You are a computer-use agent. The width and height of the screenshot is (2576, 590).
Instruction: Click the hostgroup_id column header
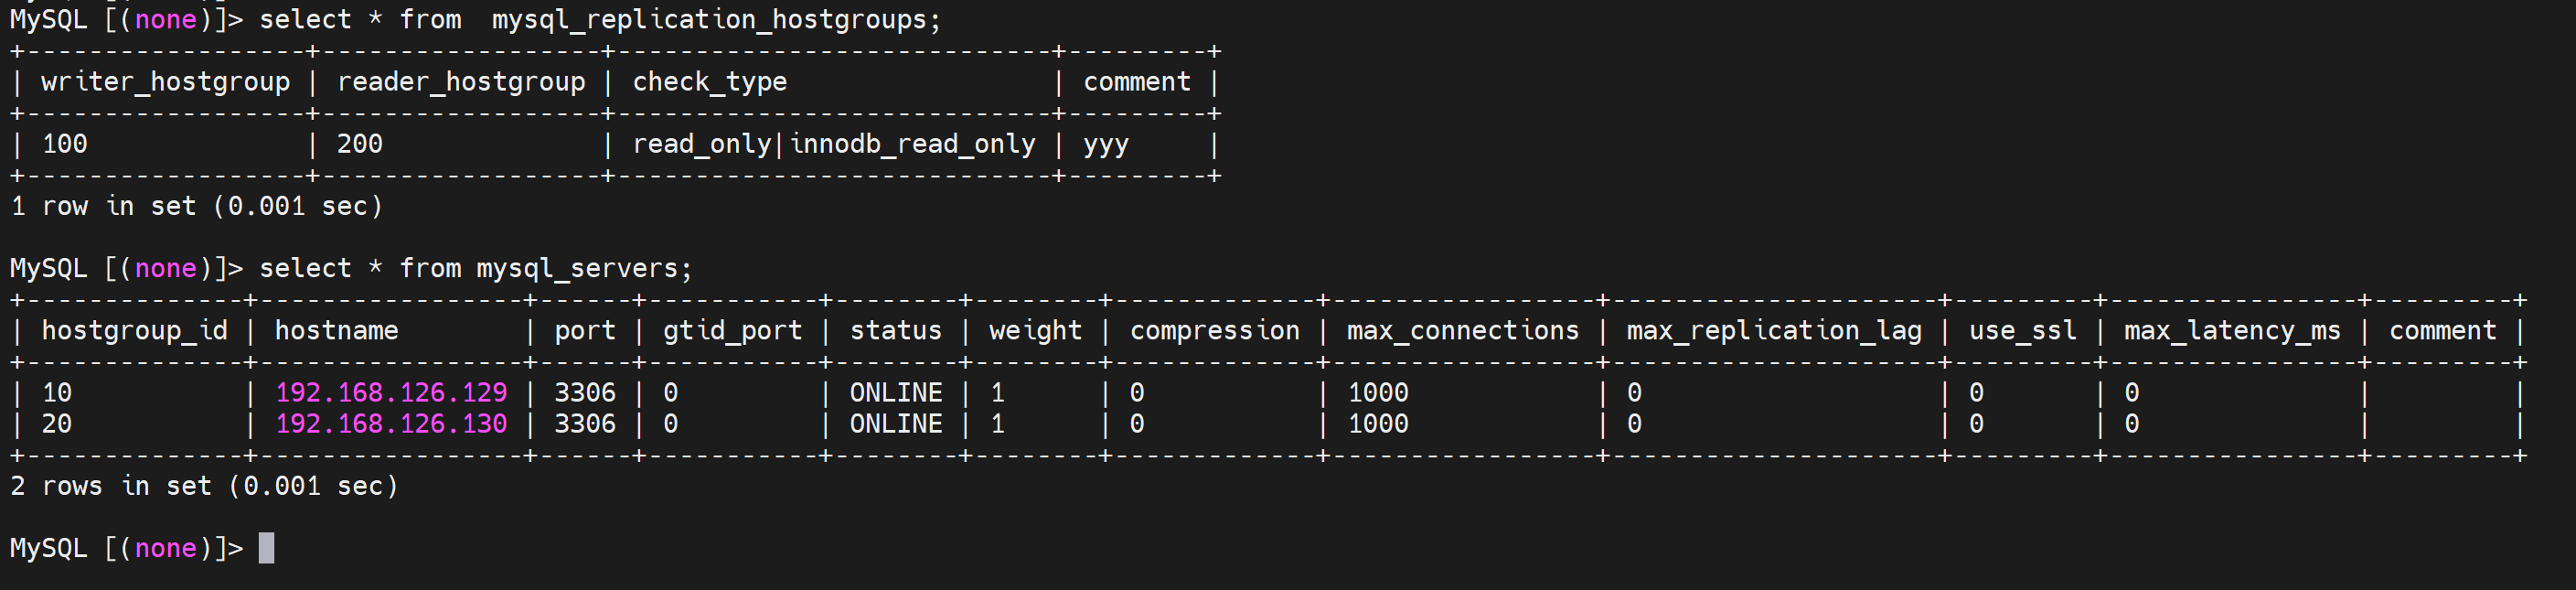tap(134, 331)
